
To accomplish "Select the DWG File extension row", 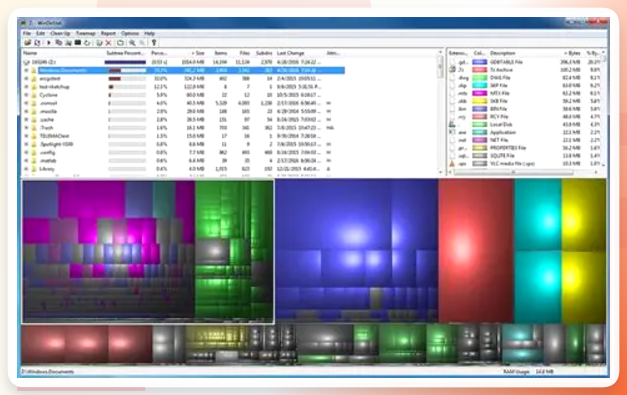I will (x=524, y=78).
